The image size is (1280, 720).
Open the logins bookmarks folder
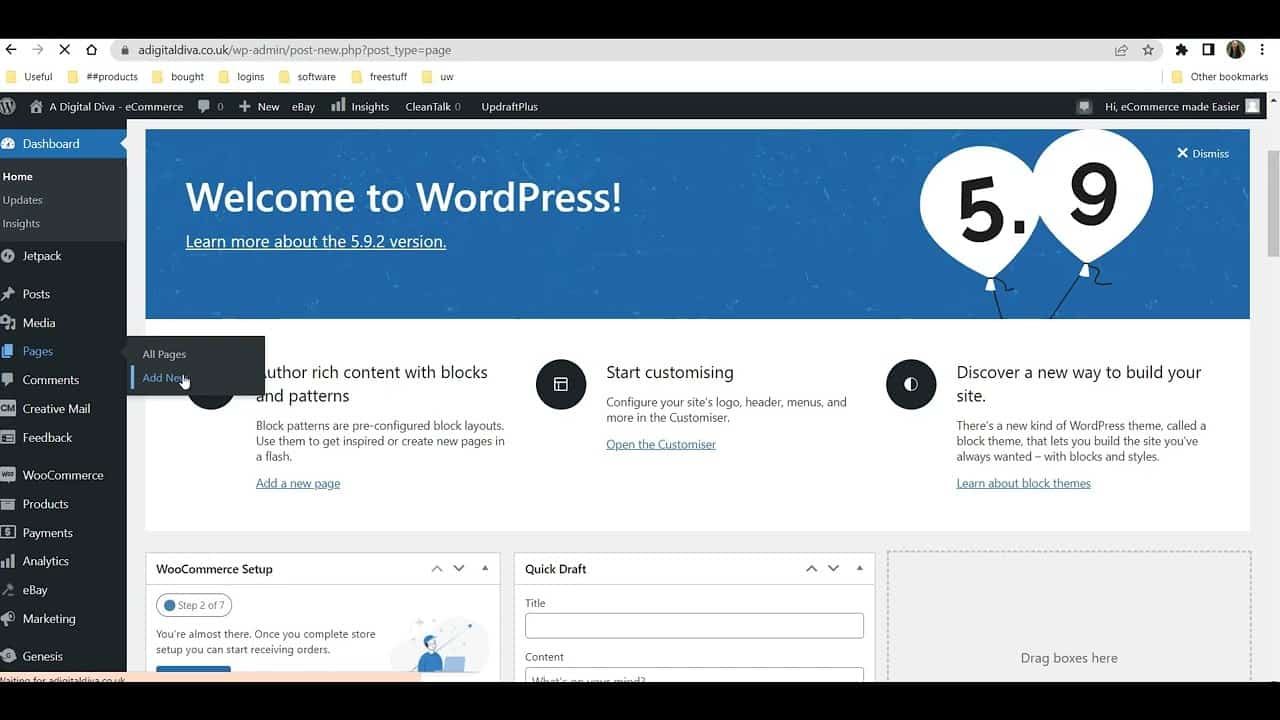pos(241,76)
